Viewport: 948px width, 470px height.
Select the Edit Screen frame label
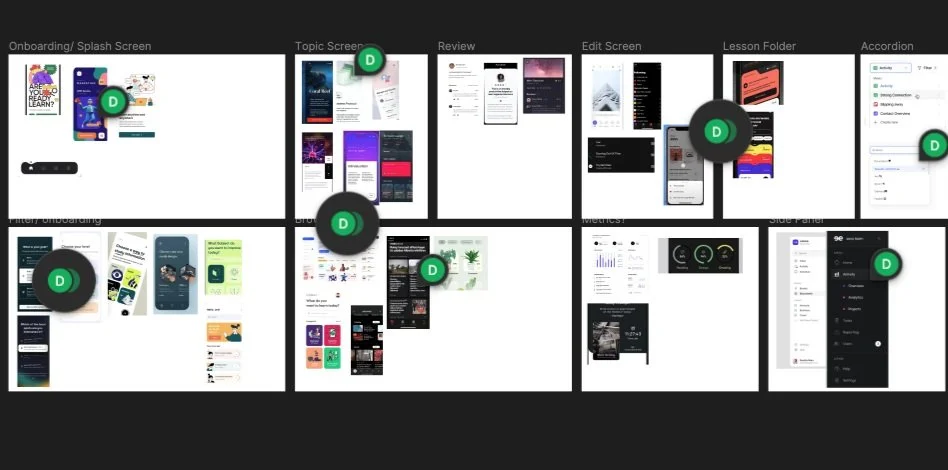pos(611,47)
